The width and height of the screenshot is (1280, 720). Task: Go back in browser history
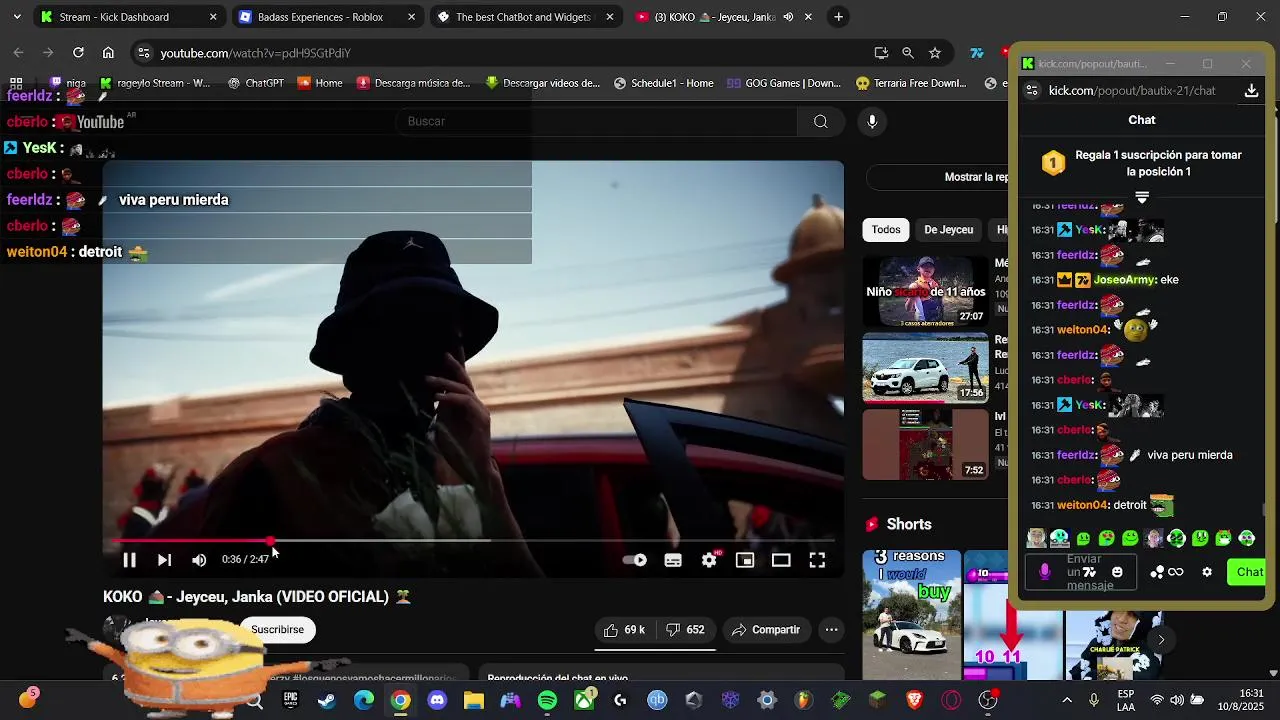18,53
